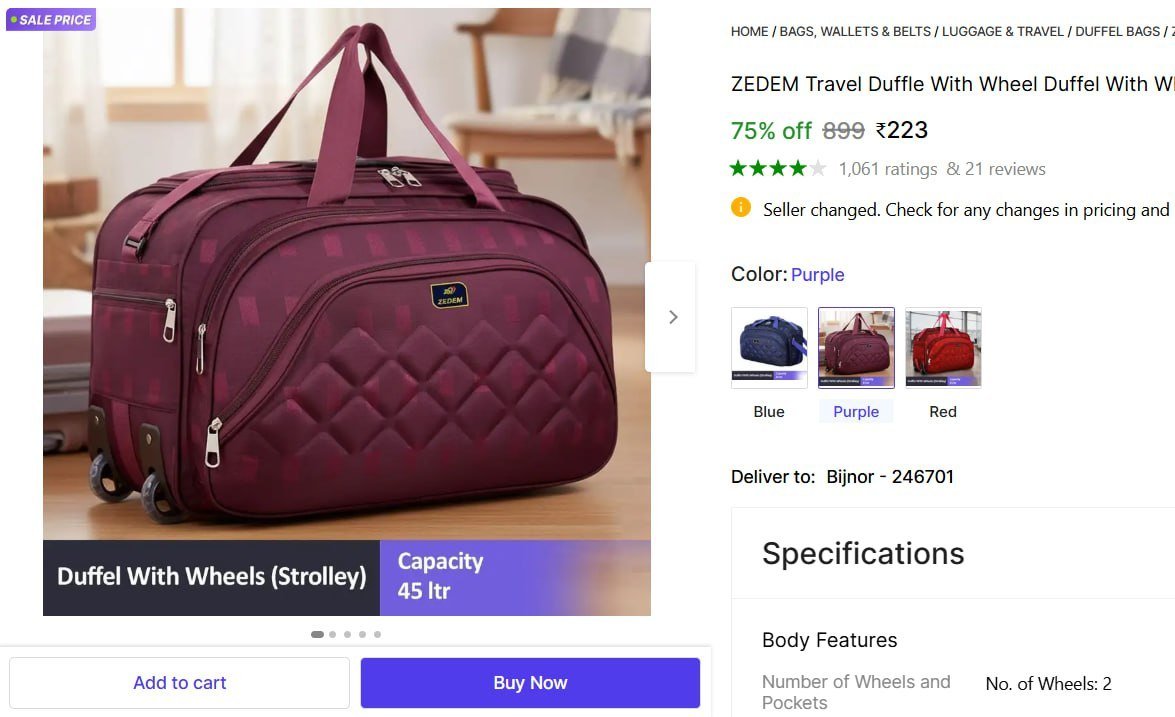Open the 1,061 ratings link

(888, 169)
